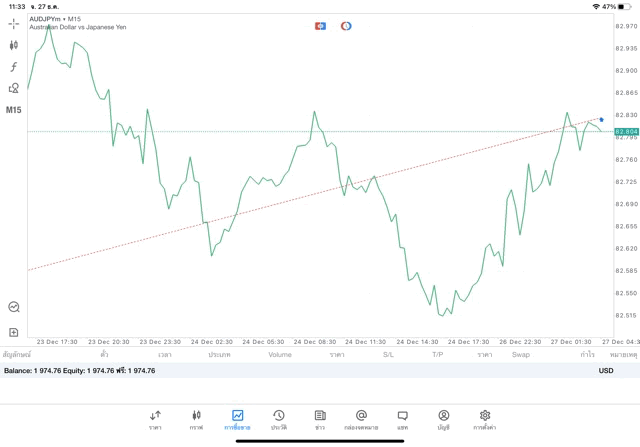Open the History (ประวัติ) clock tab
This screenshot has width=640, height=447.
tap(278, 419)
